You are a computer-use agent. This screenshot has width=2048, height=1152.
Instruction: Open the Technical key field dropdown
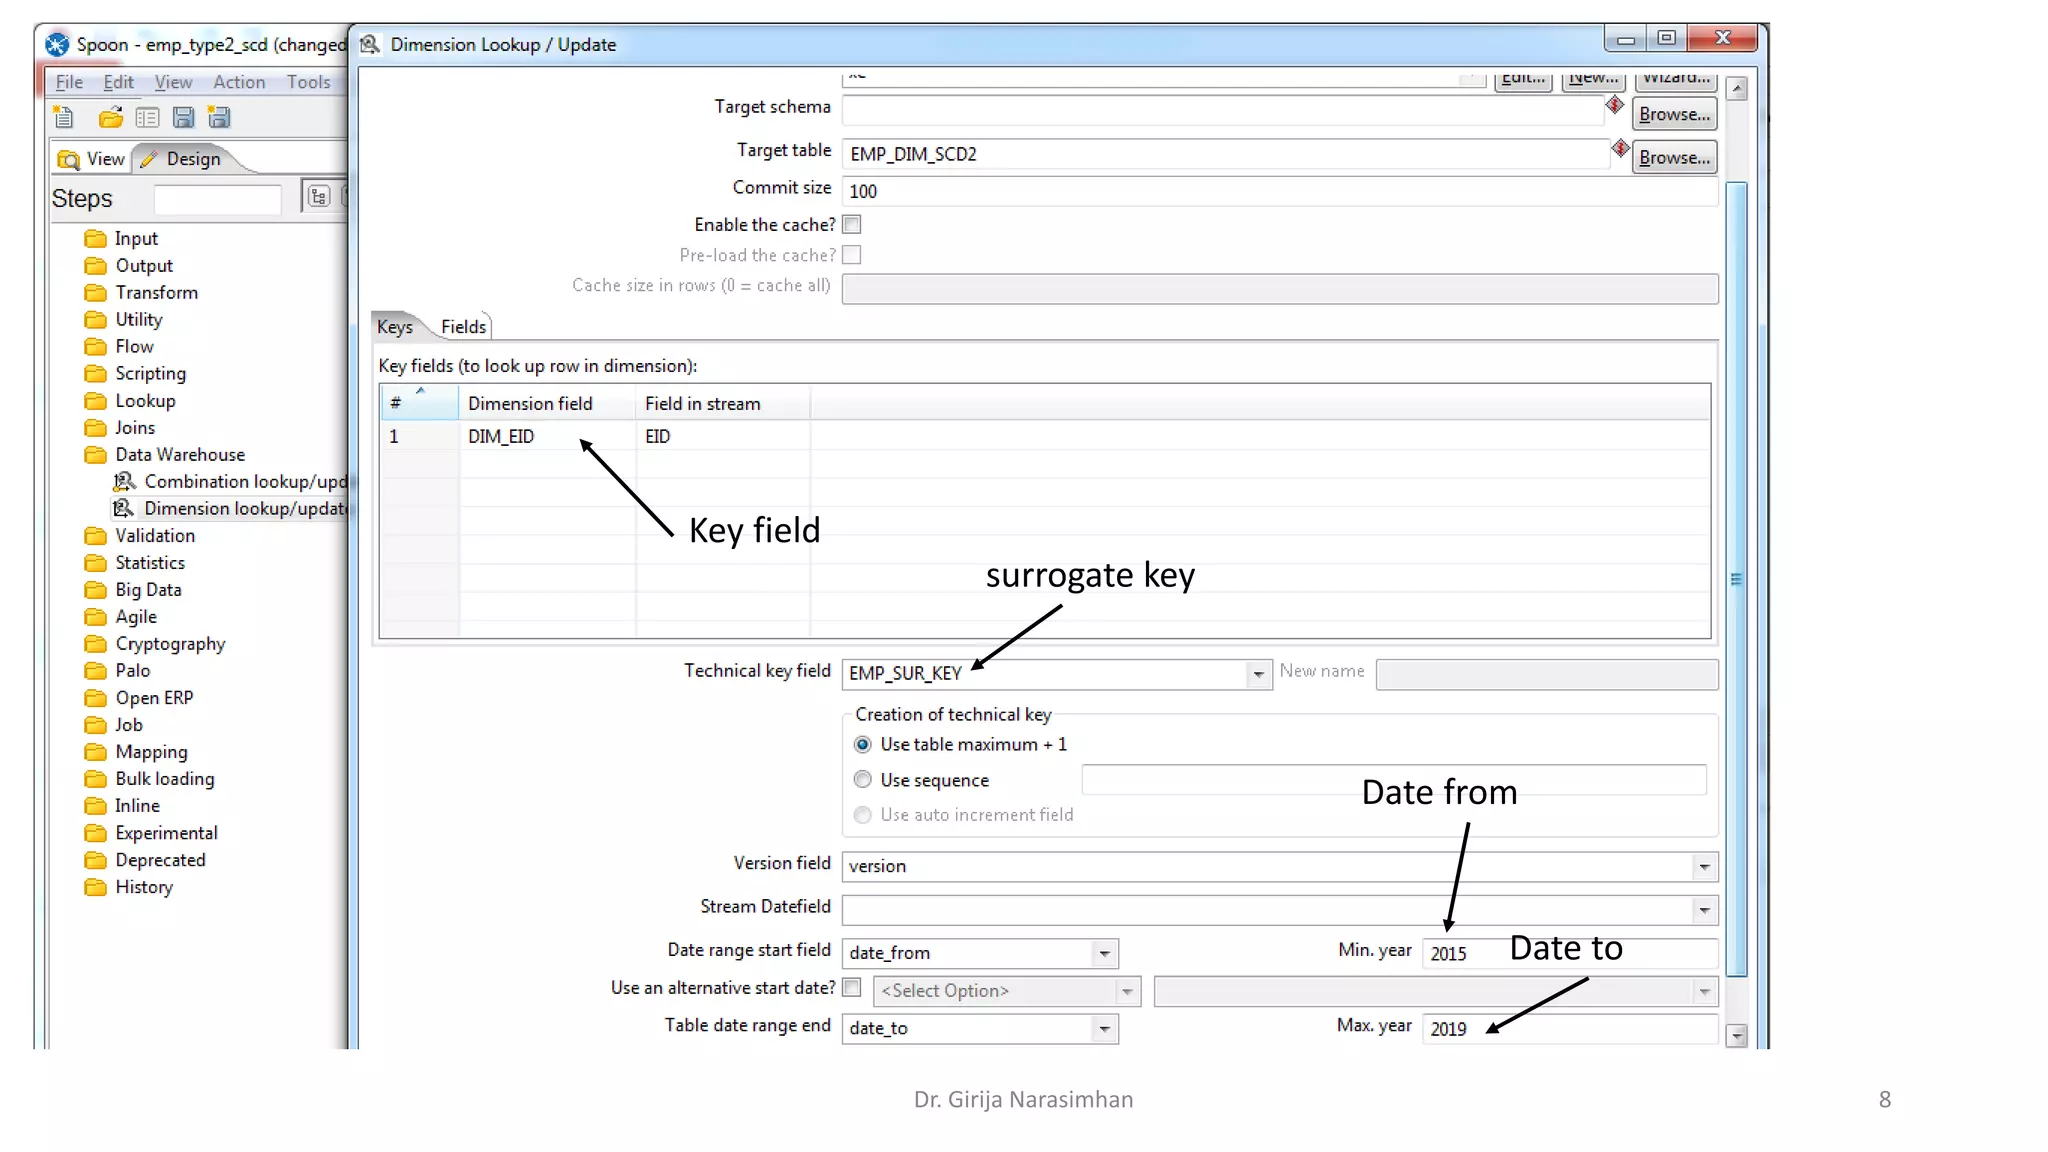click(x=1258, y=674)
